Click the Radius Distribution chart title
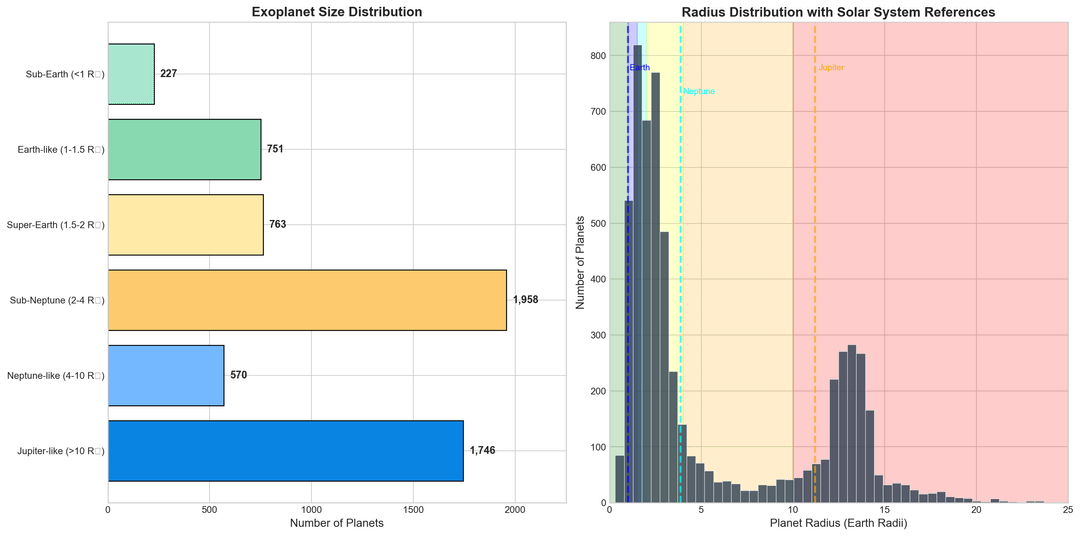Image resolution: width=1080 pixels, height=536 pixels. pos(838,12)
